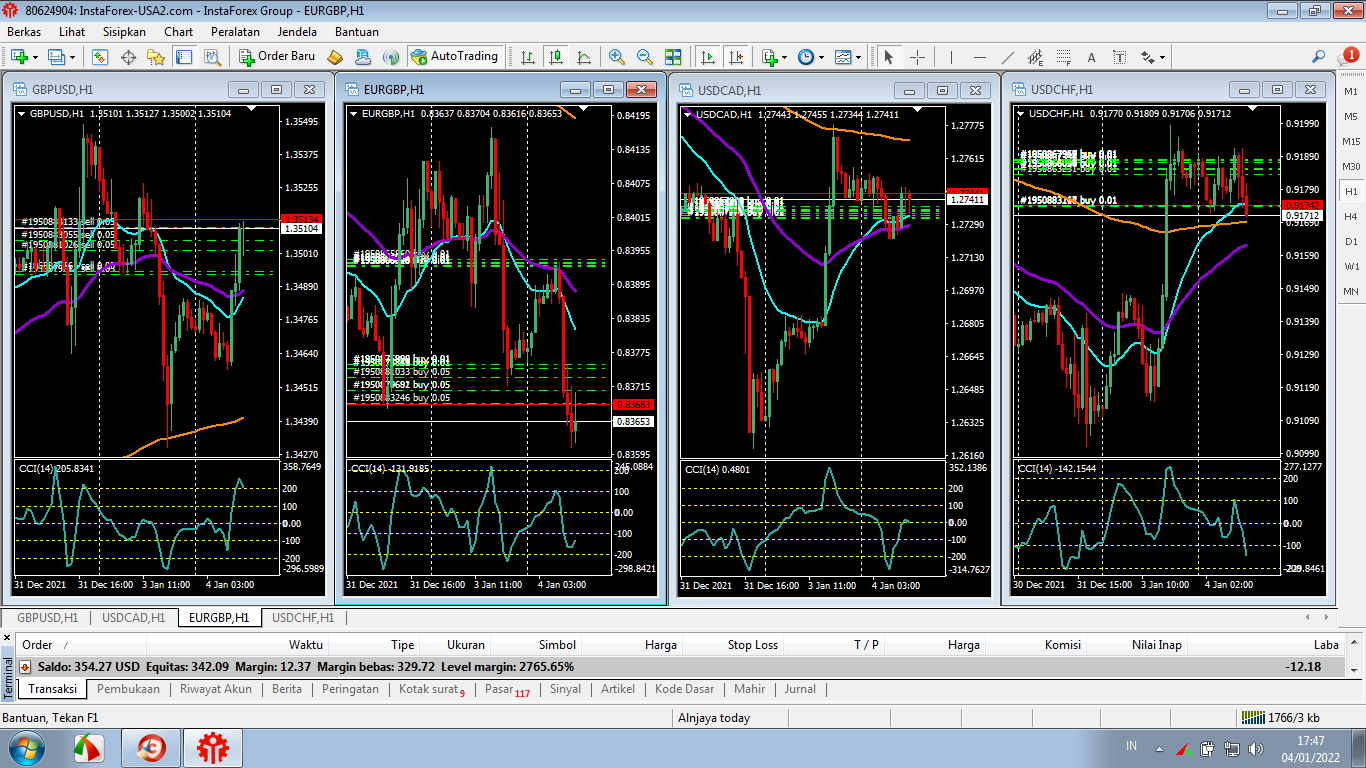The height and width of the screenshot is (768, 1366).
Task: Expand the new chart dropdown arrow
Action: 35,57
